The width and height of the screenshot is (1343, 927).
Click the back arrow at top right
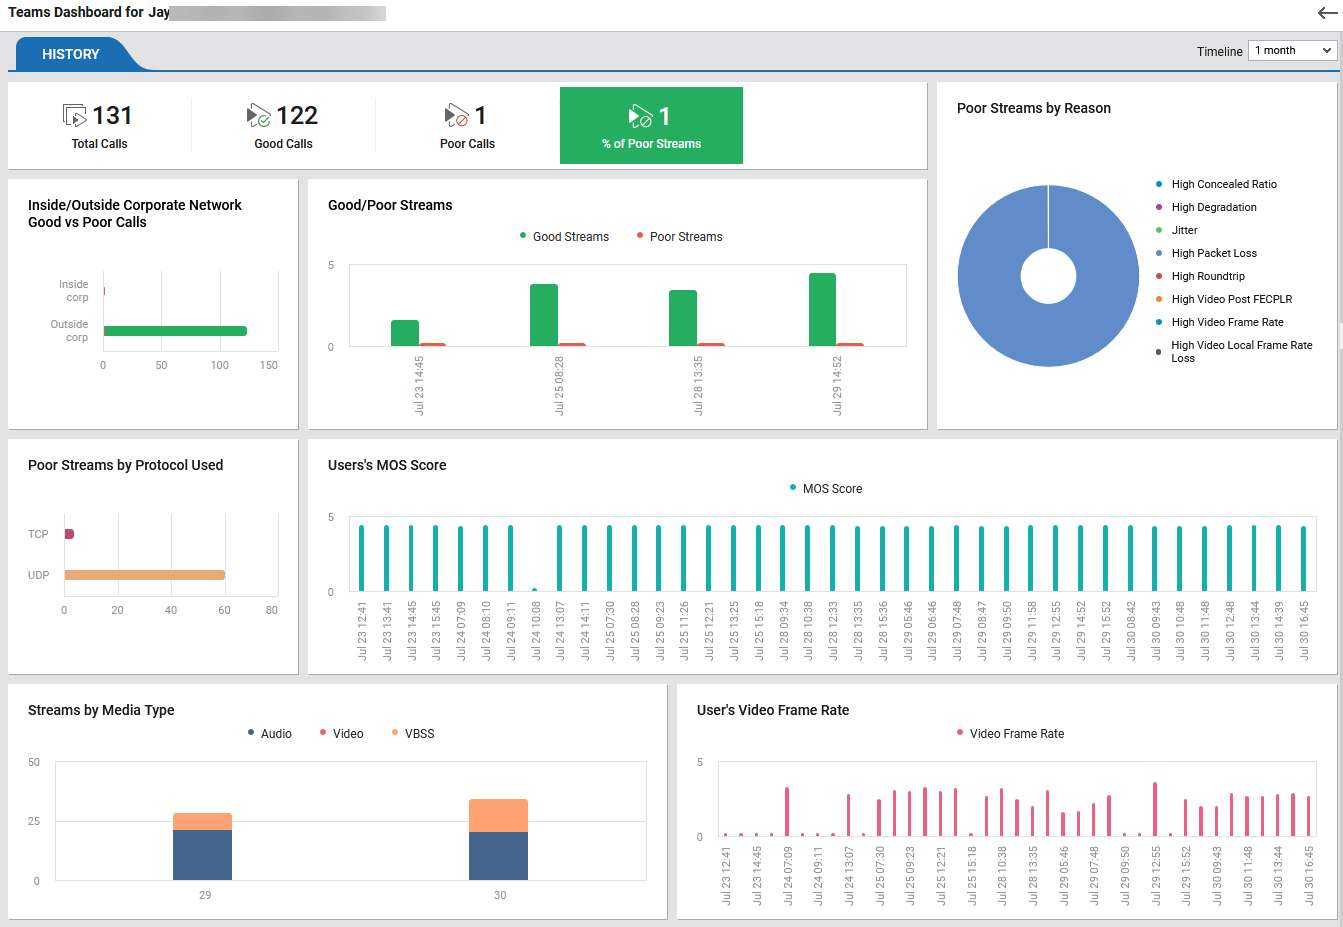tap(1327, 13)
